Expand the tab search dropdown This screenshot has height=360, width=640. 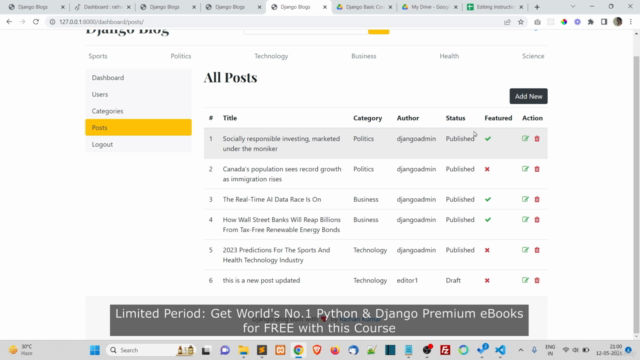pyautogui.click(x=573, y=7)
